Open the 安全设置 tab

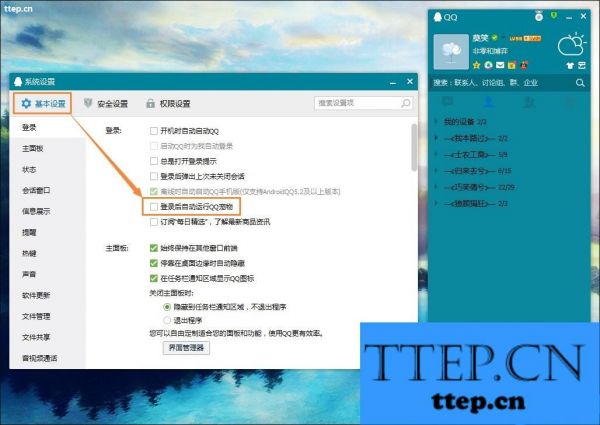point(106,103)
